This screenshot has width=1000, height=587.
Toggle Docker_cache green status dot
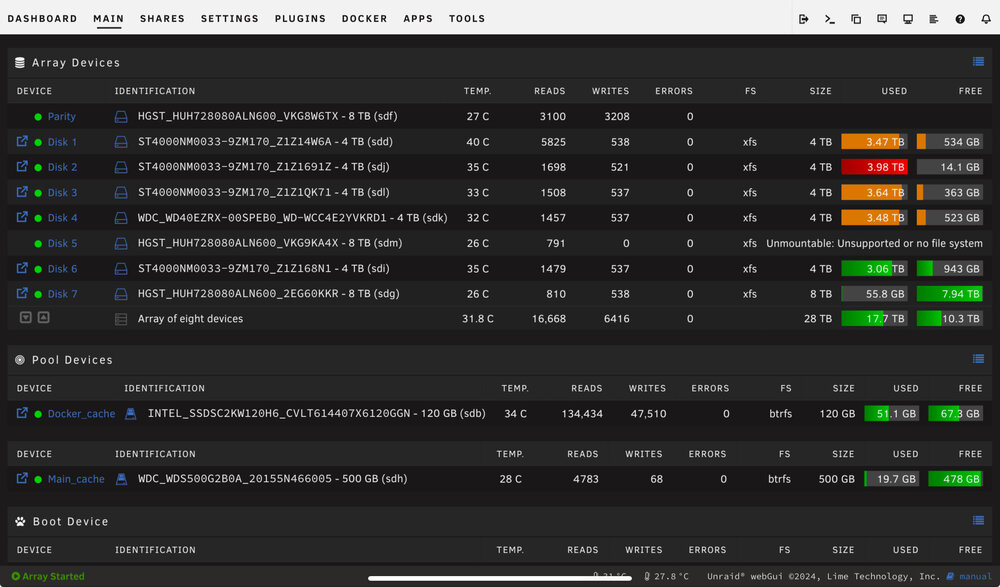[x=38, y=414]
